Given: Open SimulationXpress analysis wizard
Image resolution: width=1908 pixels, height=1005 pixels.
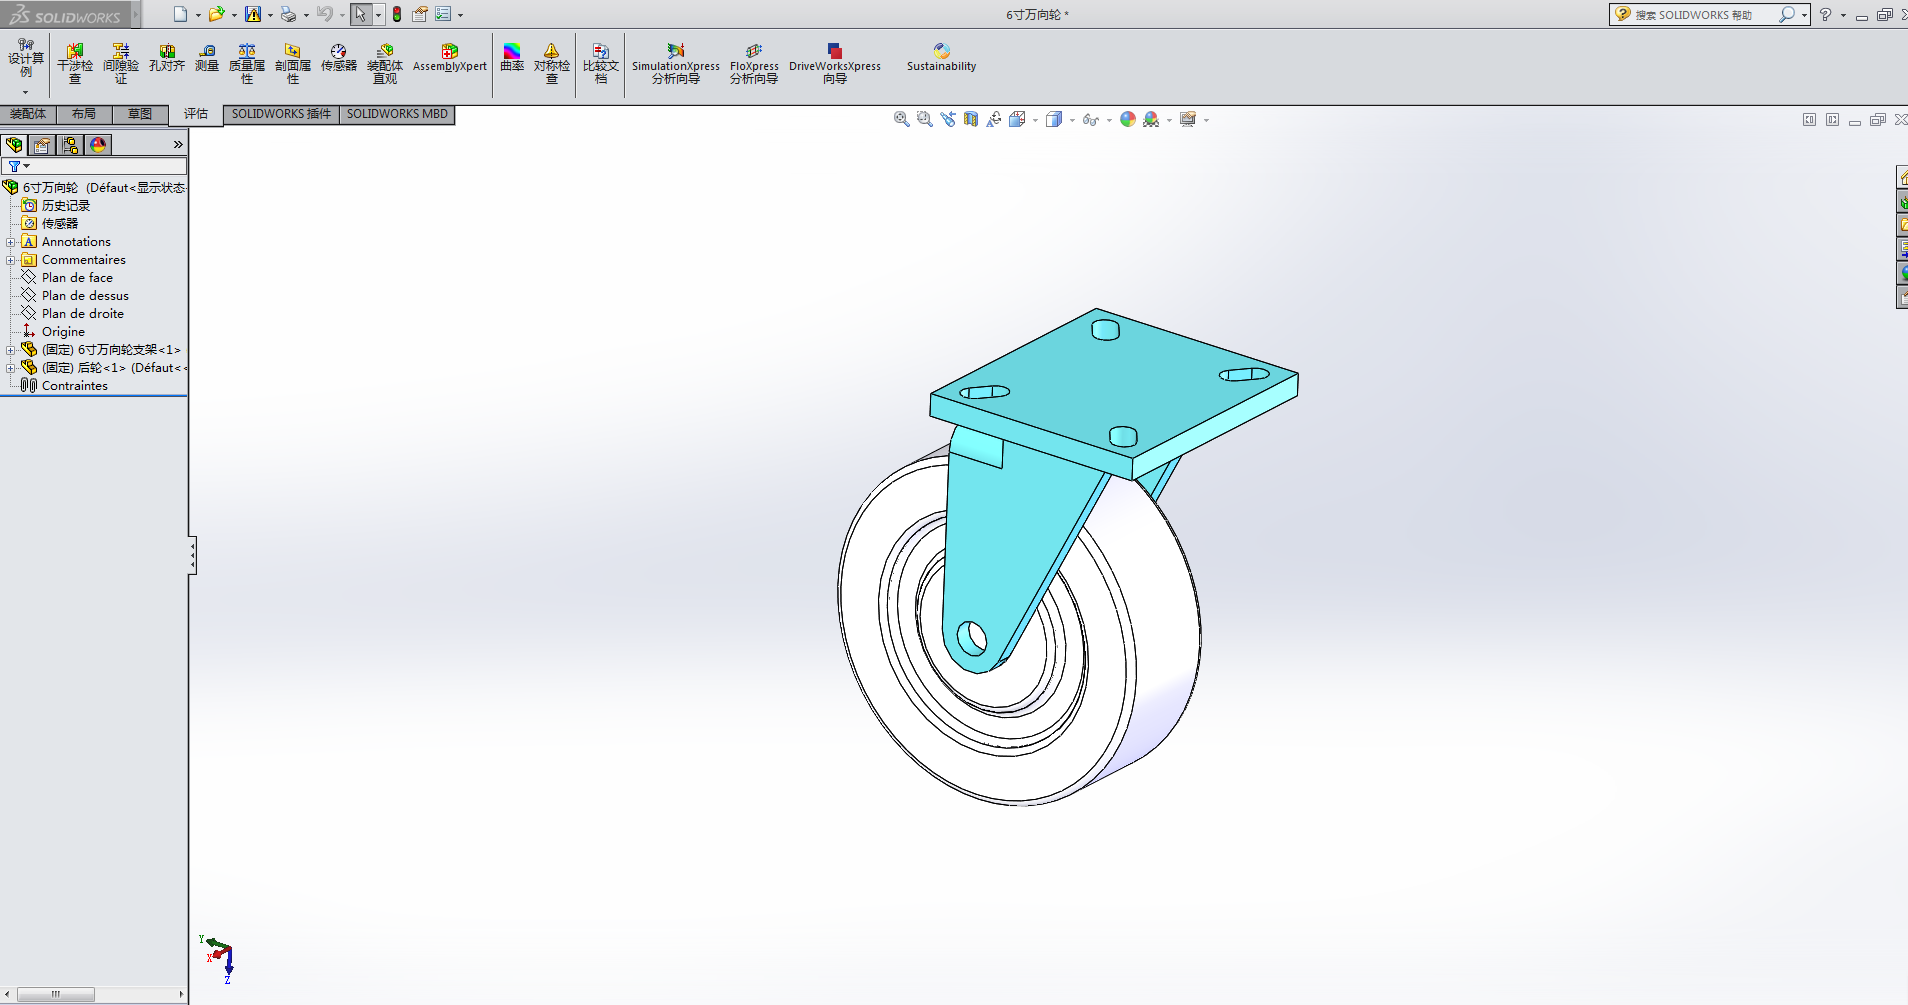Looking at the screenshot, I should [x=676, y=62].
